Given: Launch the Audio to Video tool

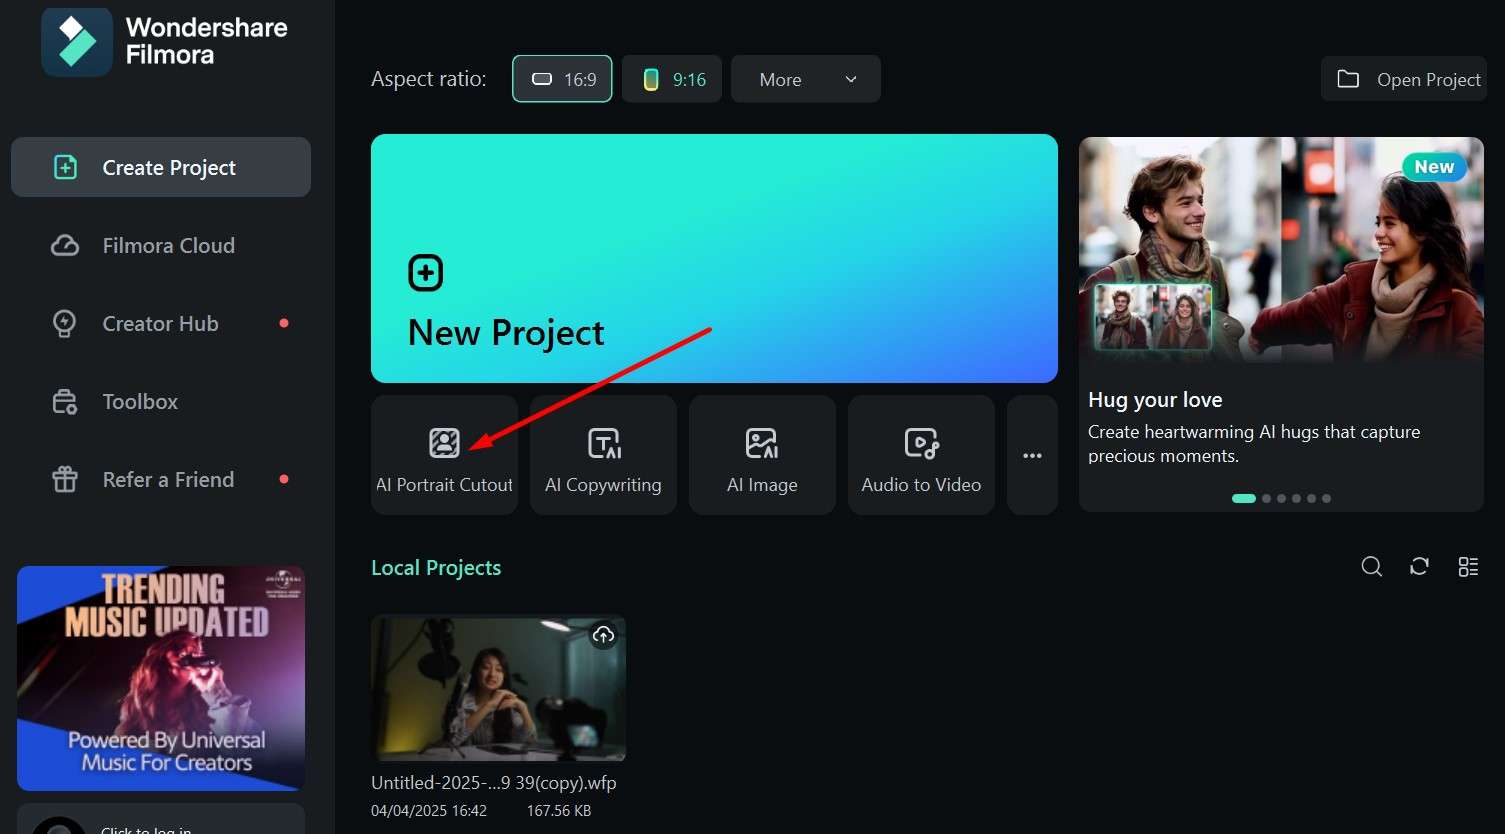Looking at the screenshot, I should 921,455.
